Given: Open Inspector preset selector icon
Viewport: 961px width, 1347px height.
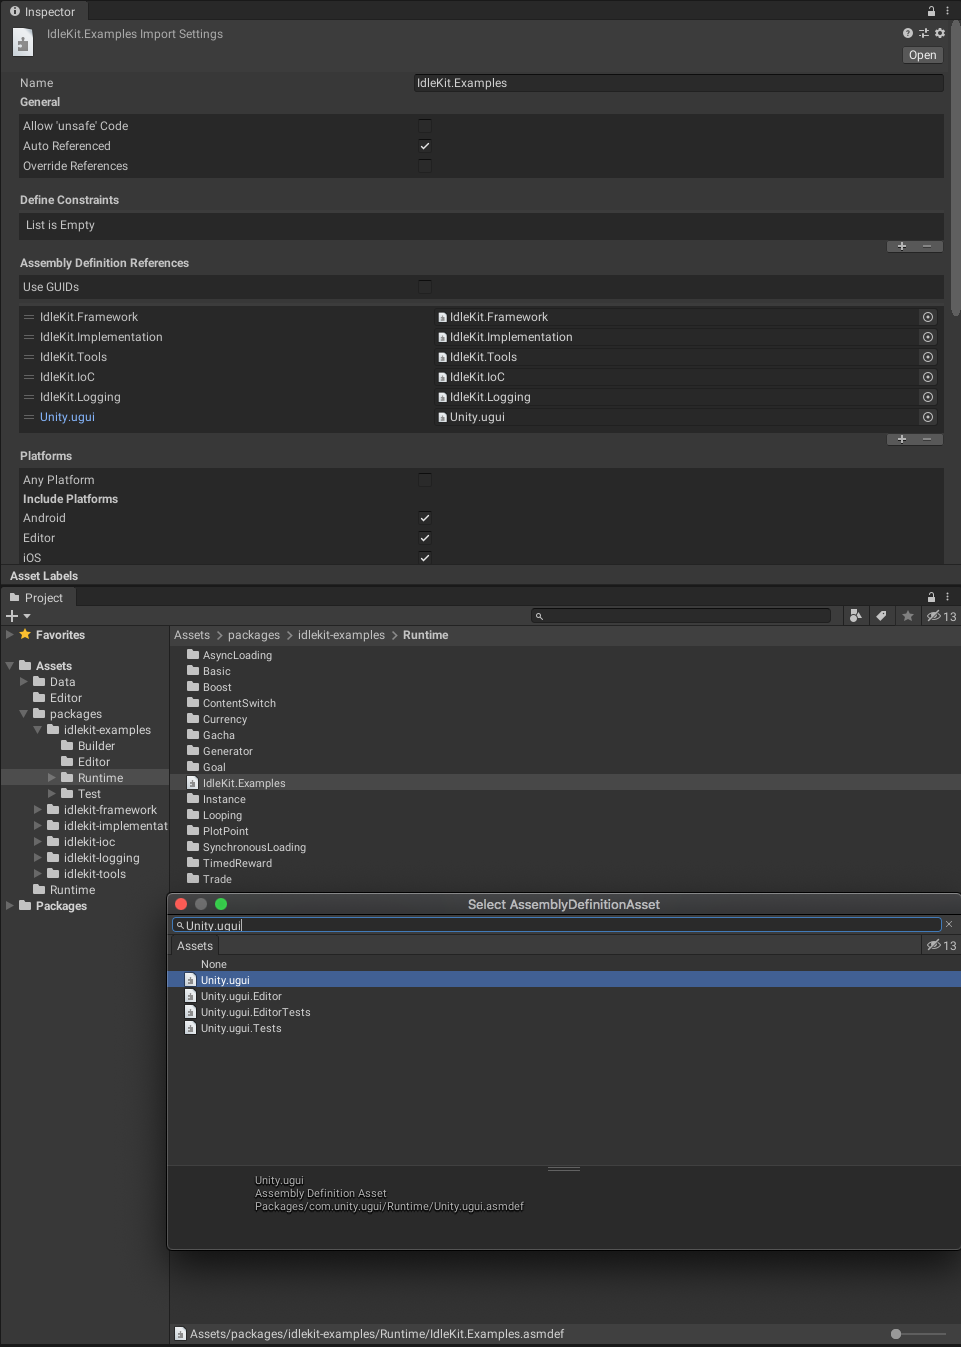Looking at the screenshot, I should (924, 33).
